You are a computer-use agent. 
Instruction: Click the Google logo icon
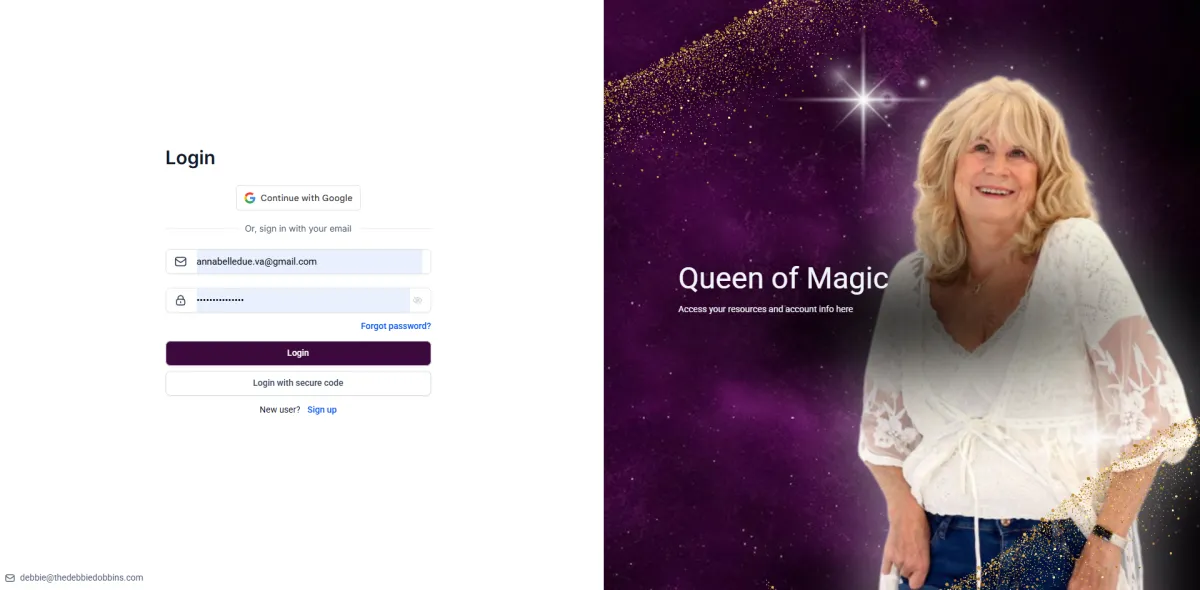click(250, 198)
